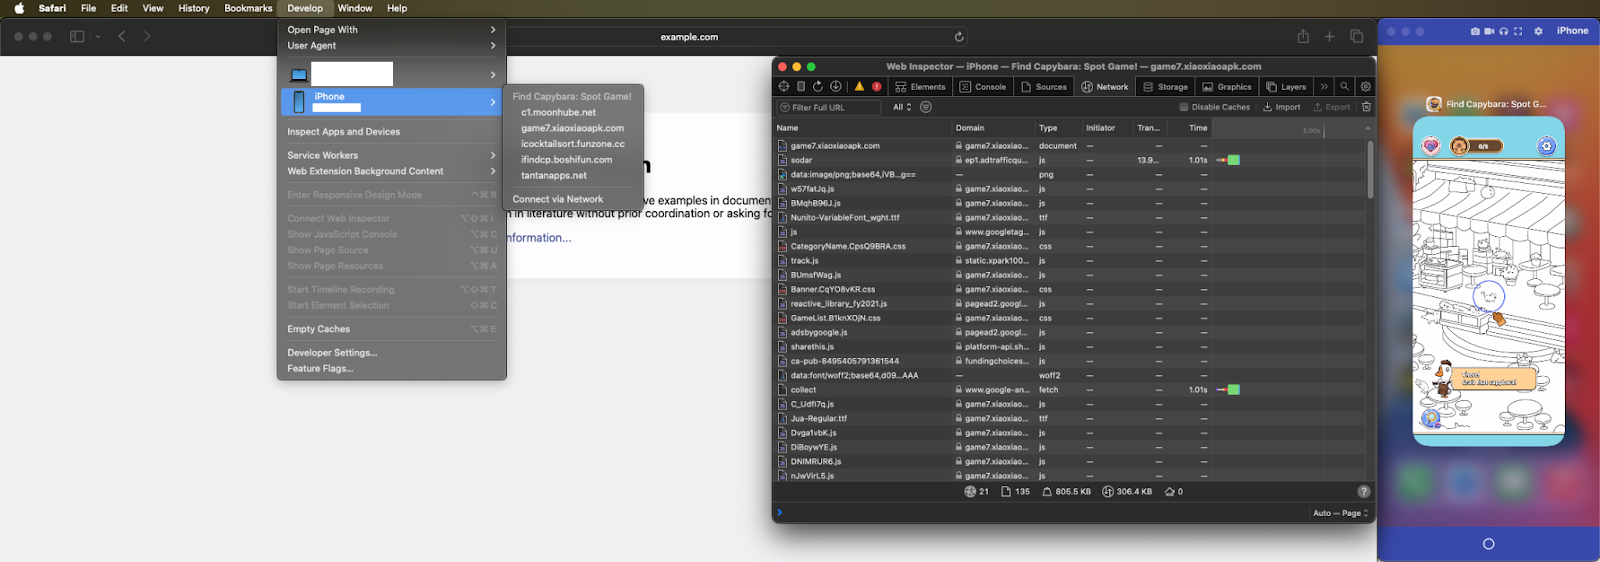Click the red error indicator icon
The image size is (1600, 562).
877,87
